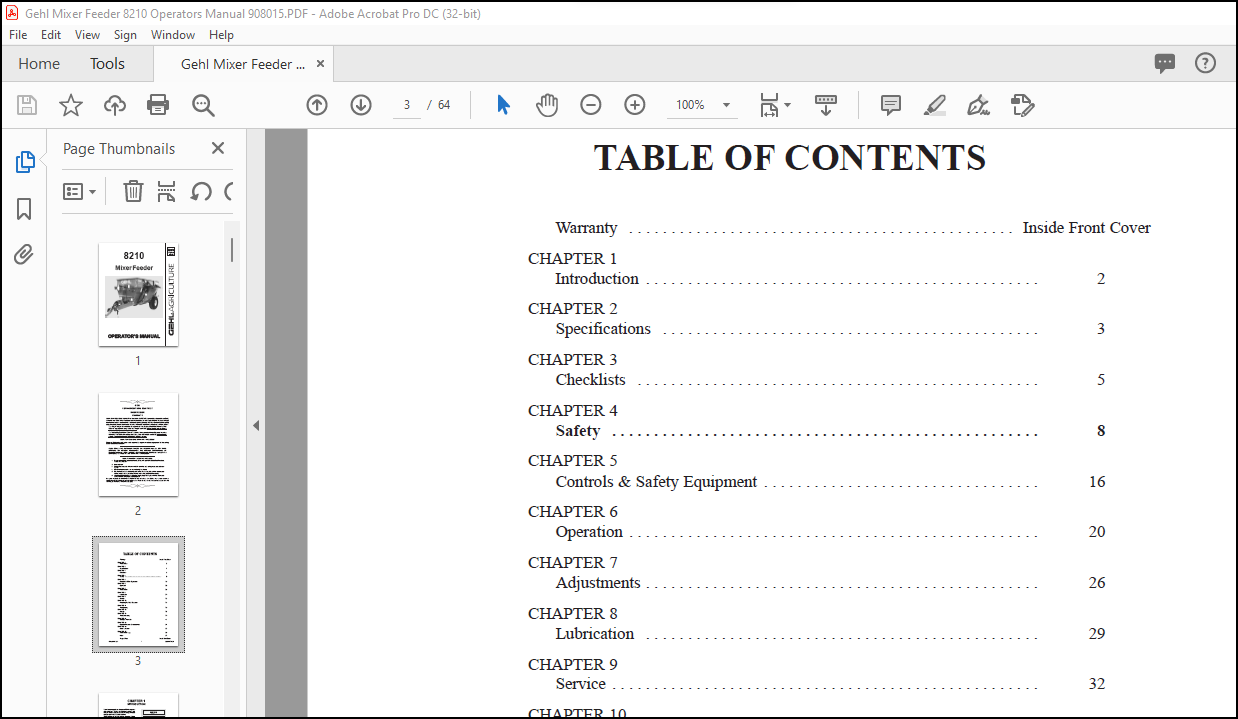This screenshot has width=1238, height=719.
Task: Click the Service contents entry
Action: [x=581, y=684]
